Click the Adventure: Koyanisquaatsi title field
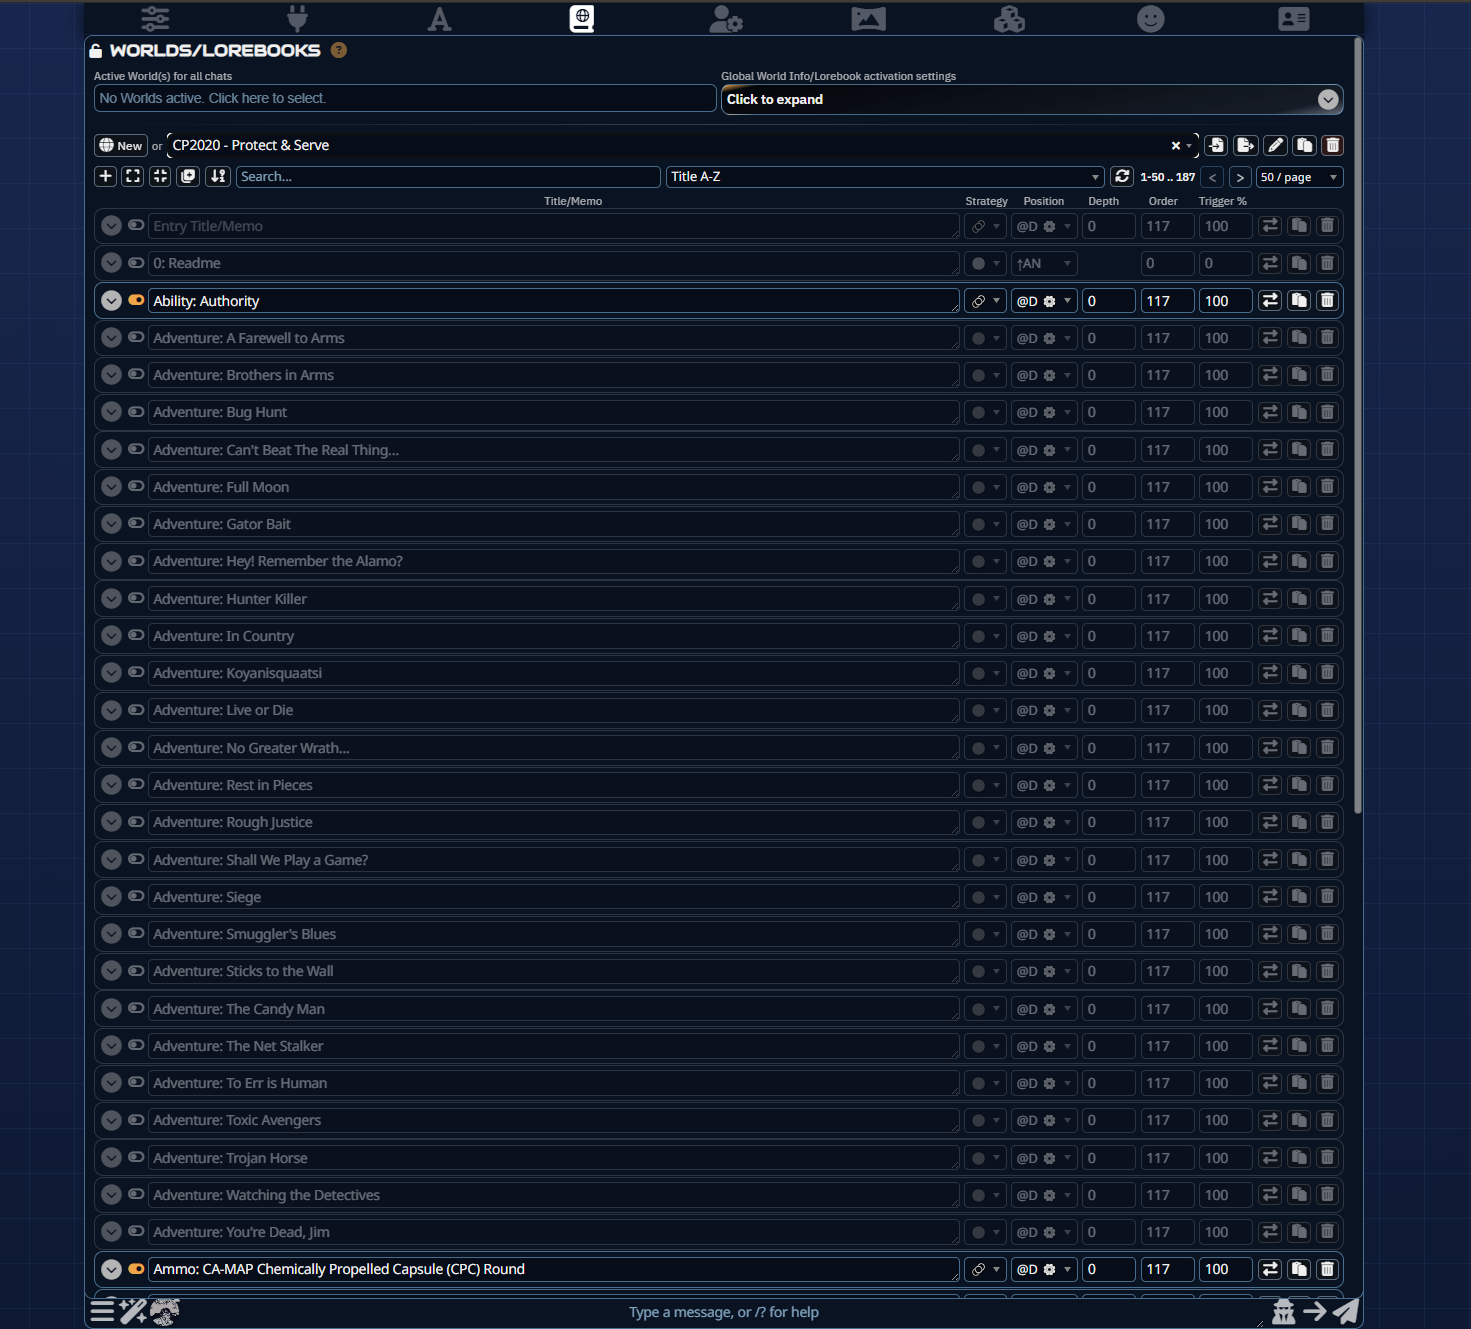1471x1329 pixels. point(554,673)
